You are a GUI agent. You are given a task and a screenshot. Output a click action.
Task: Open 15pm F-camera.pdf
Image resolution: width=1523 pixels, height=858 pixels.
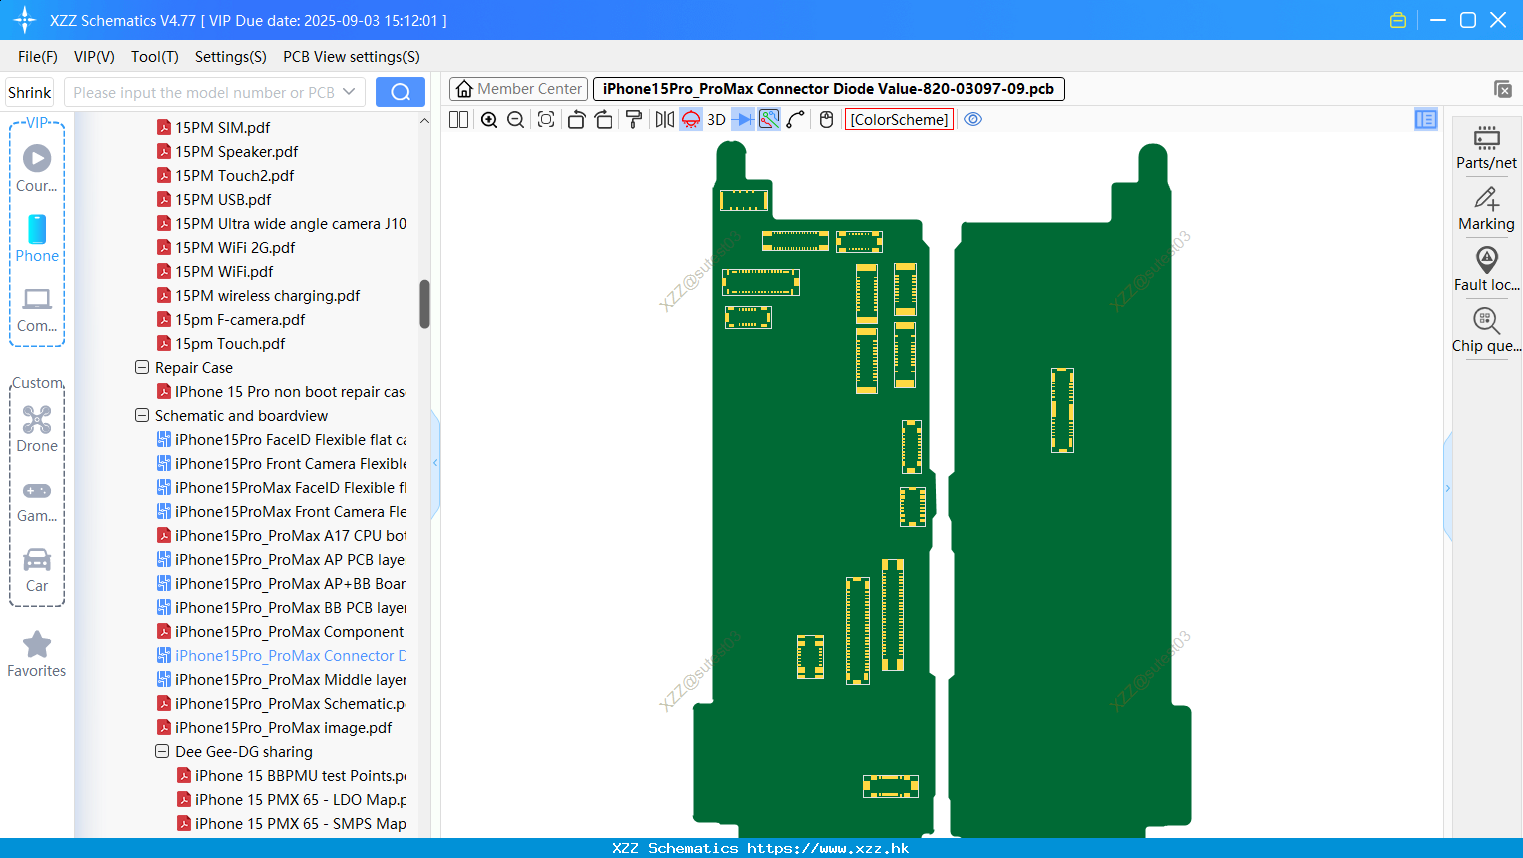(x=240, y=319)
